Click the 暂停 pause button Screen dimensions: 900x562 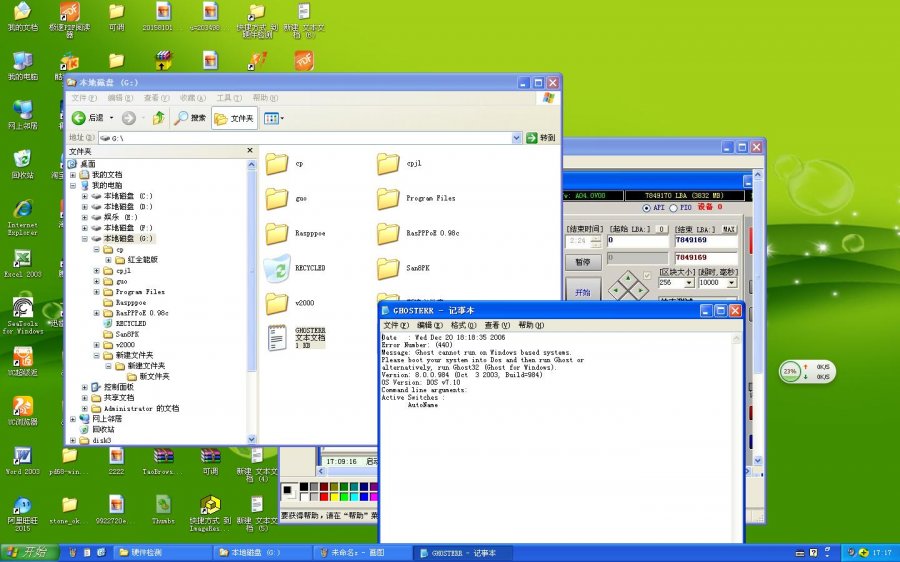click(582, 262)
